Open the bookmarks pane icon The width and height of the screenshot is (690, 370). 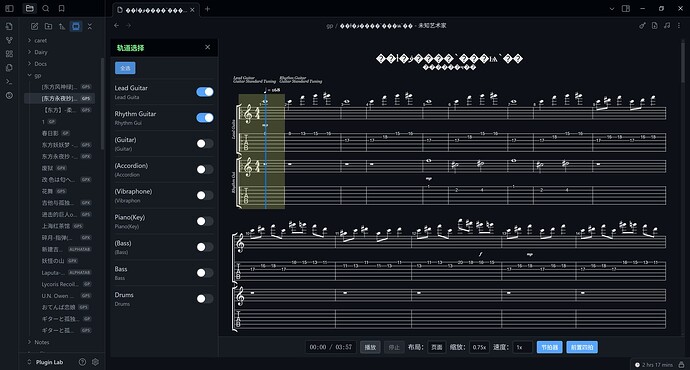[62, 8]
